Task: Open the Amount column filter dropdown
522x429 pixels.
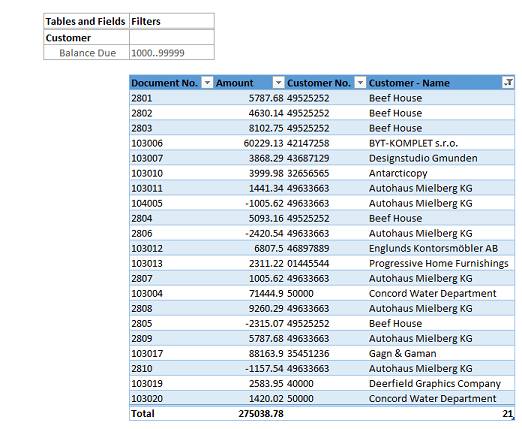Action: [278, 82]
